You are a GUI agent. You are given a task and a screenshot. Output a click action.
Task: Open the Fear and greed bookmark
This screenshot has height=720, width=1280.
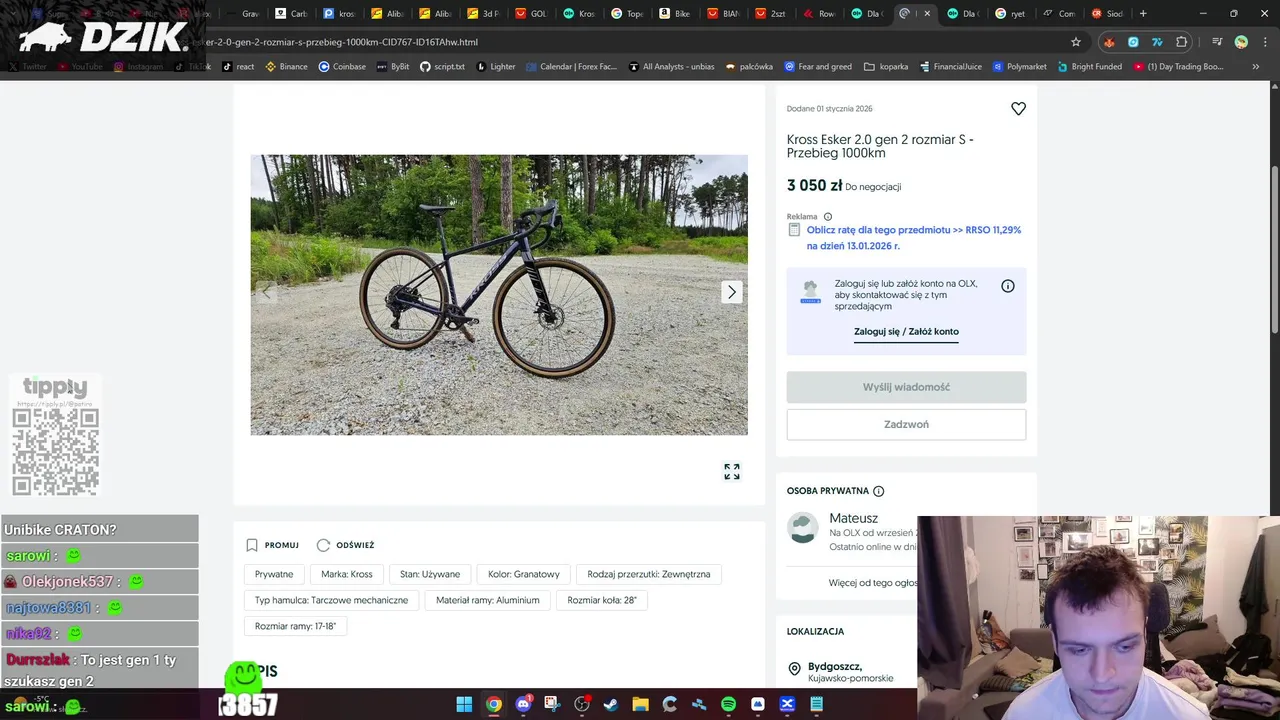click(x=818, y=66)
